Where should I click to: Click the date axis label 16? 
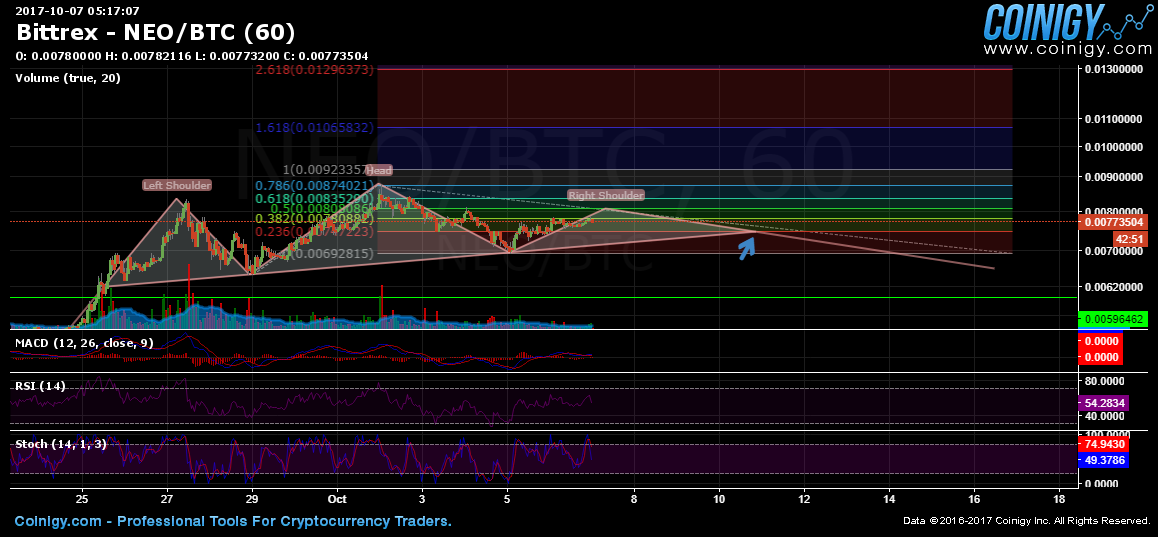(x=973, y=498)
